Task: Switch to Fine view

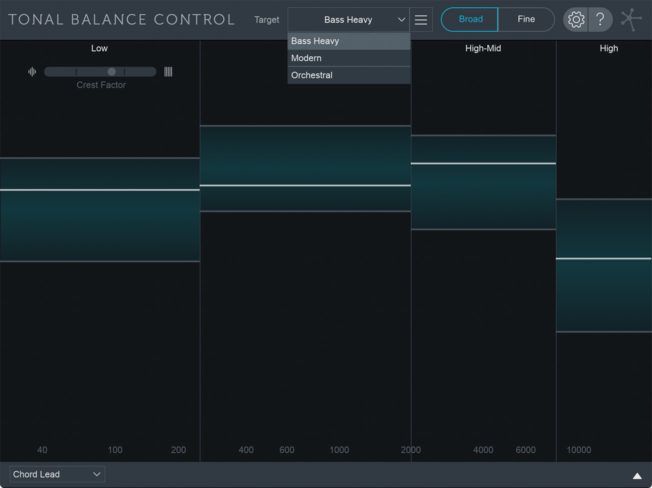Action: (526, 19)
